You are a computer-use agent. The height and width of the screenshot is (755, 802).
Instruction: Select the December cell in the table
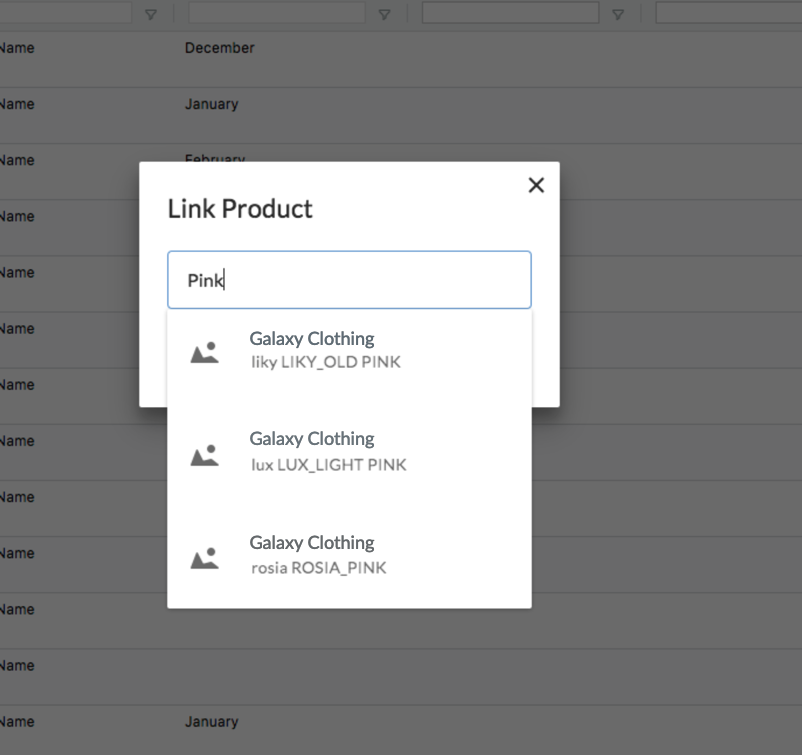tap(219, 48)
